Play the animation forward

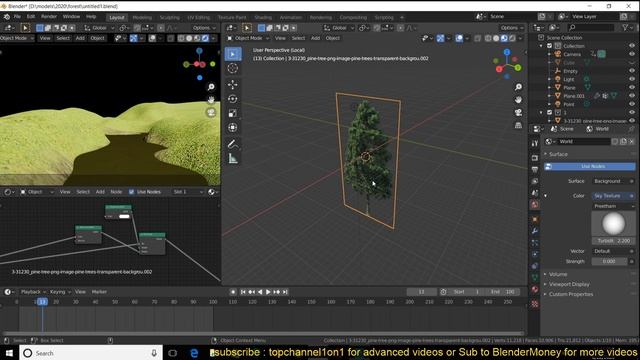point(268,292)
